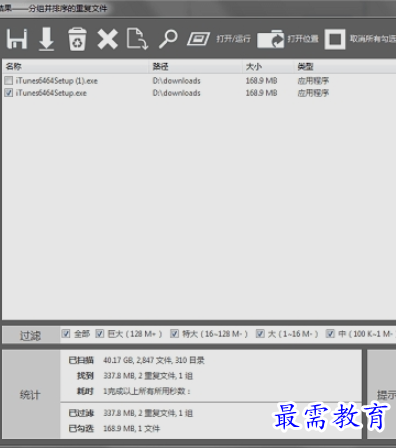Click the 过滤 panel label

(x=30, y=336)
